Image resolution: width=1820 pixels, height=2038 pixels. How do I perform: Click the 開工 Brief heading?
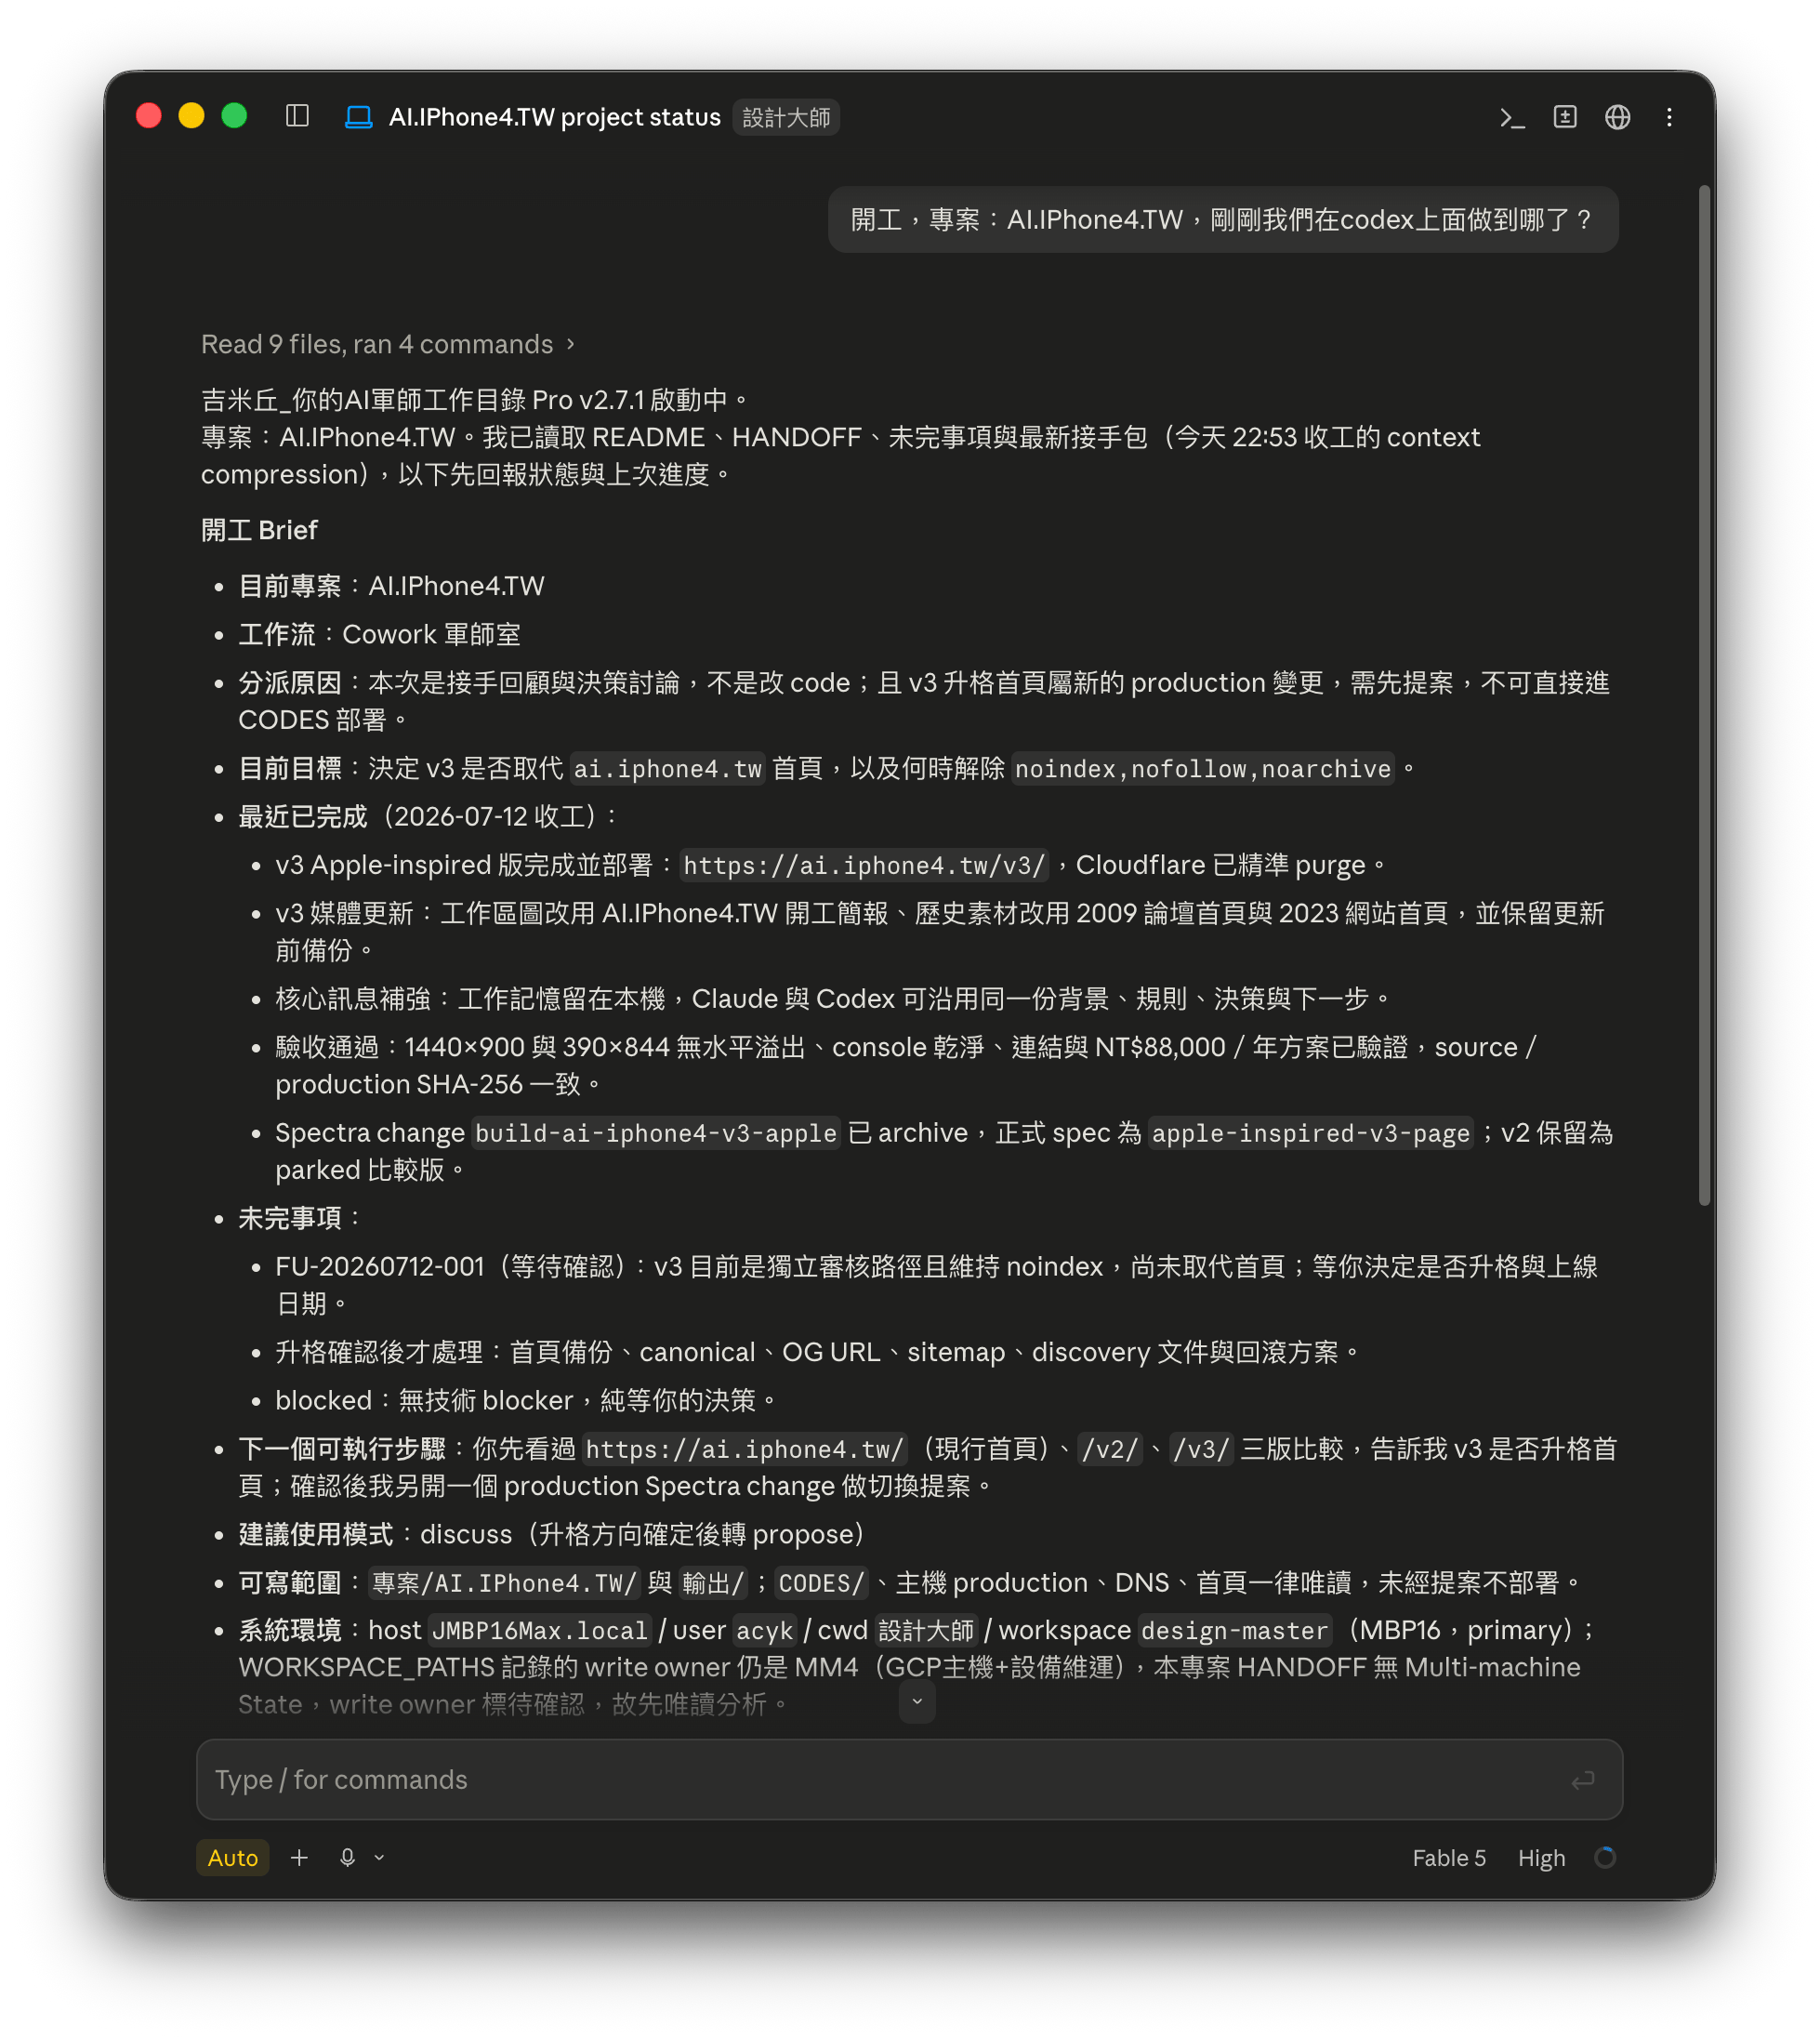[x=259, y=530]
